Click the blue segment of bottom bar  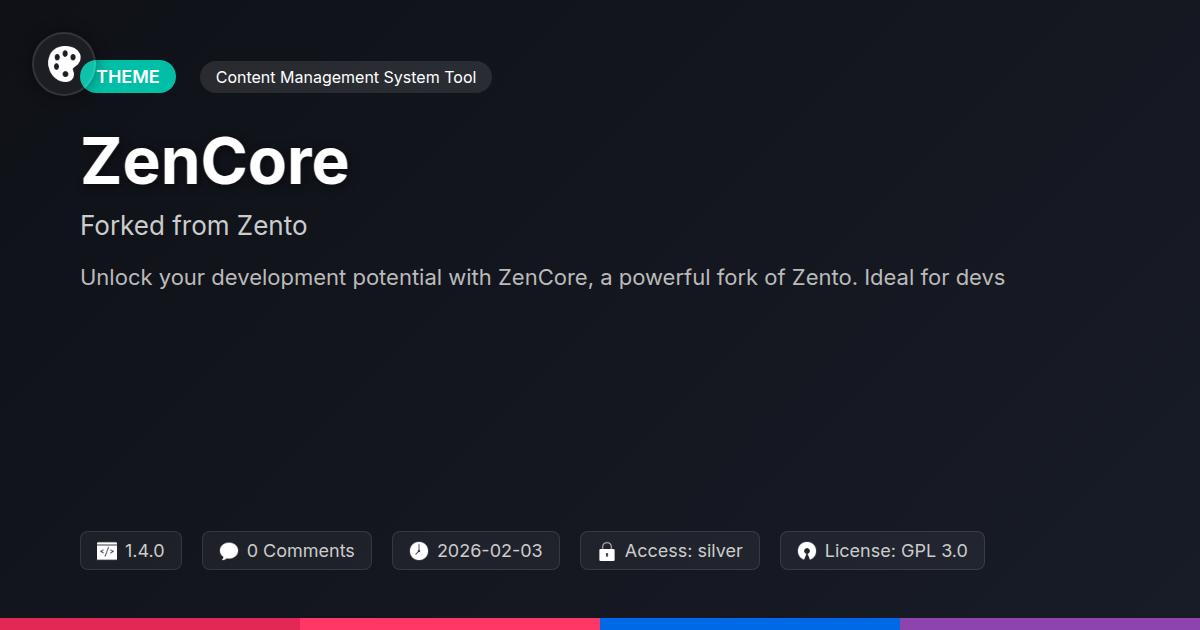(x=750, y=623)
